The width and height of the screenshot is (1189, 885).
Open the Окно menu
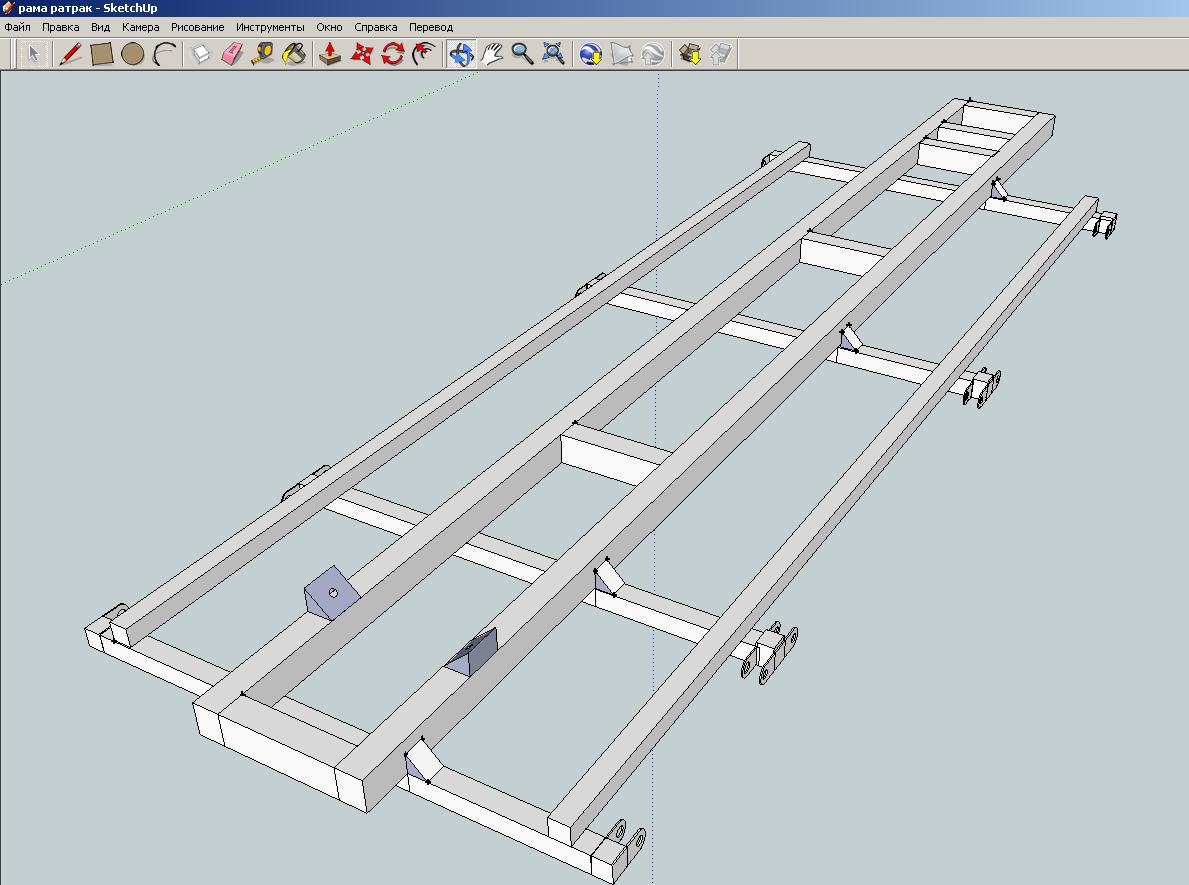[x=329, y=27]
